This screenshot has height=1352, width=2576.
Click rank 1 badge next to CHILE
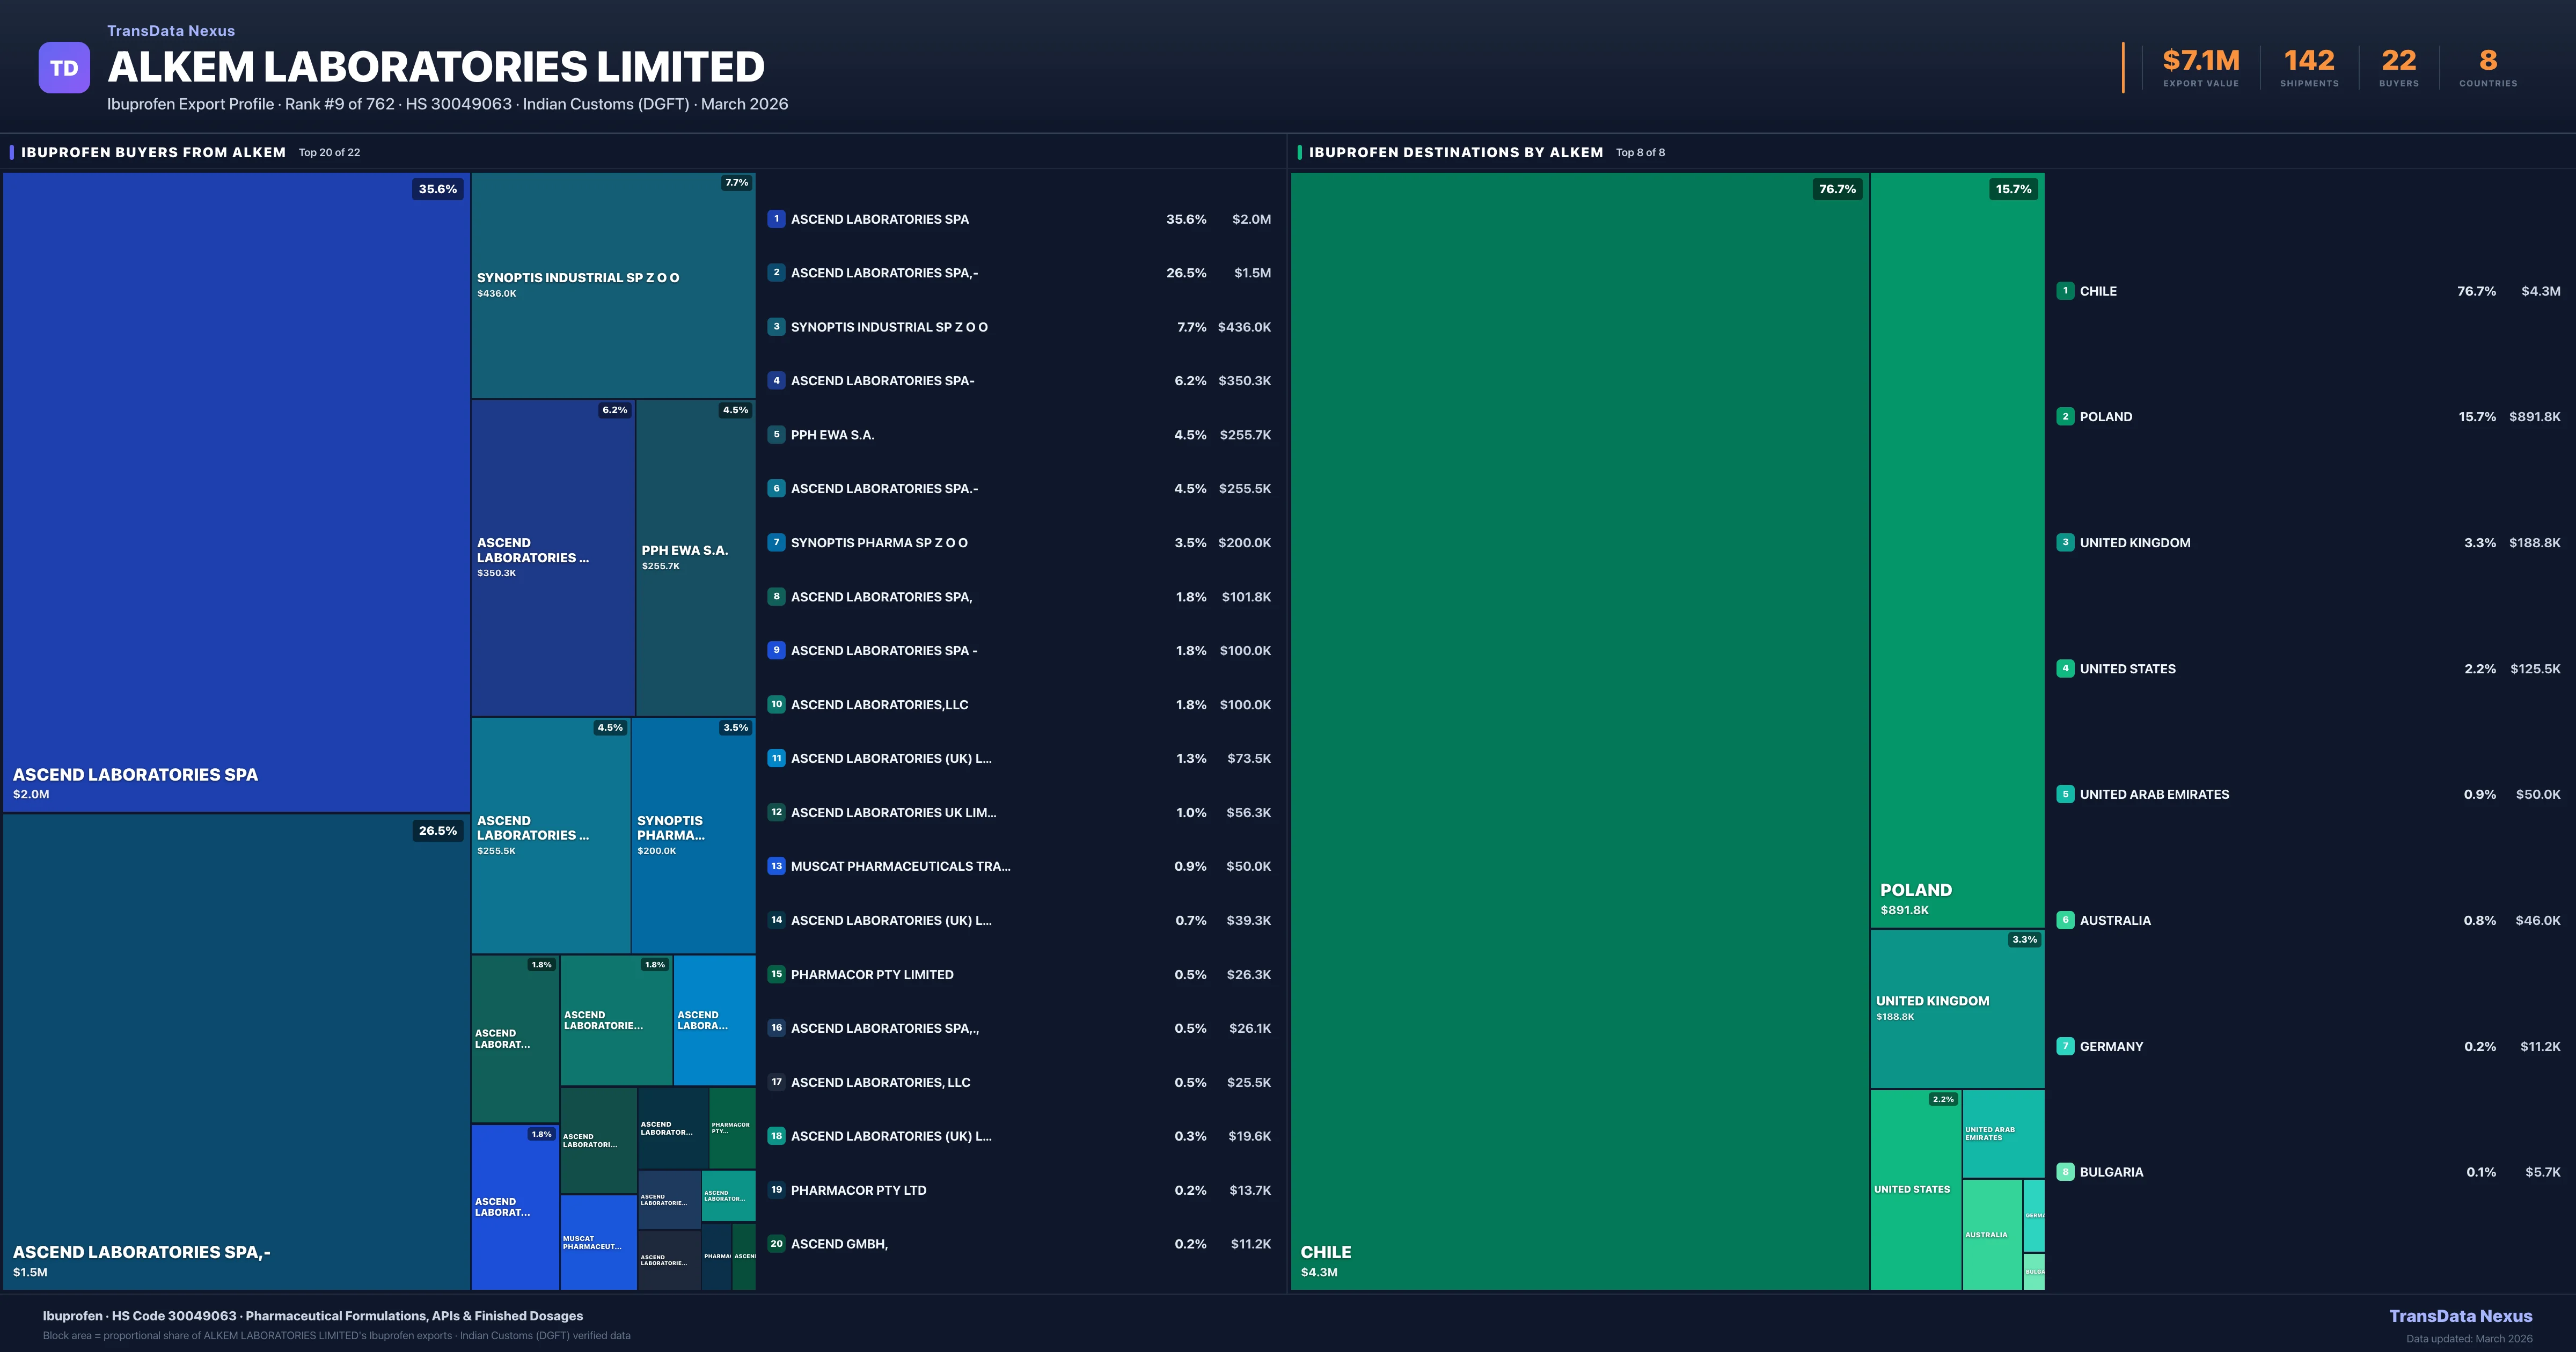pyautogui.click(x=2065, y=291)
